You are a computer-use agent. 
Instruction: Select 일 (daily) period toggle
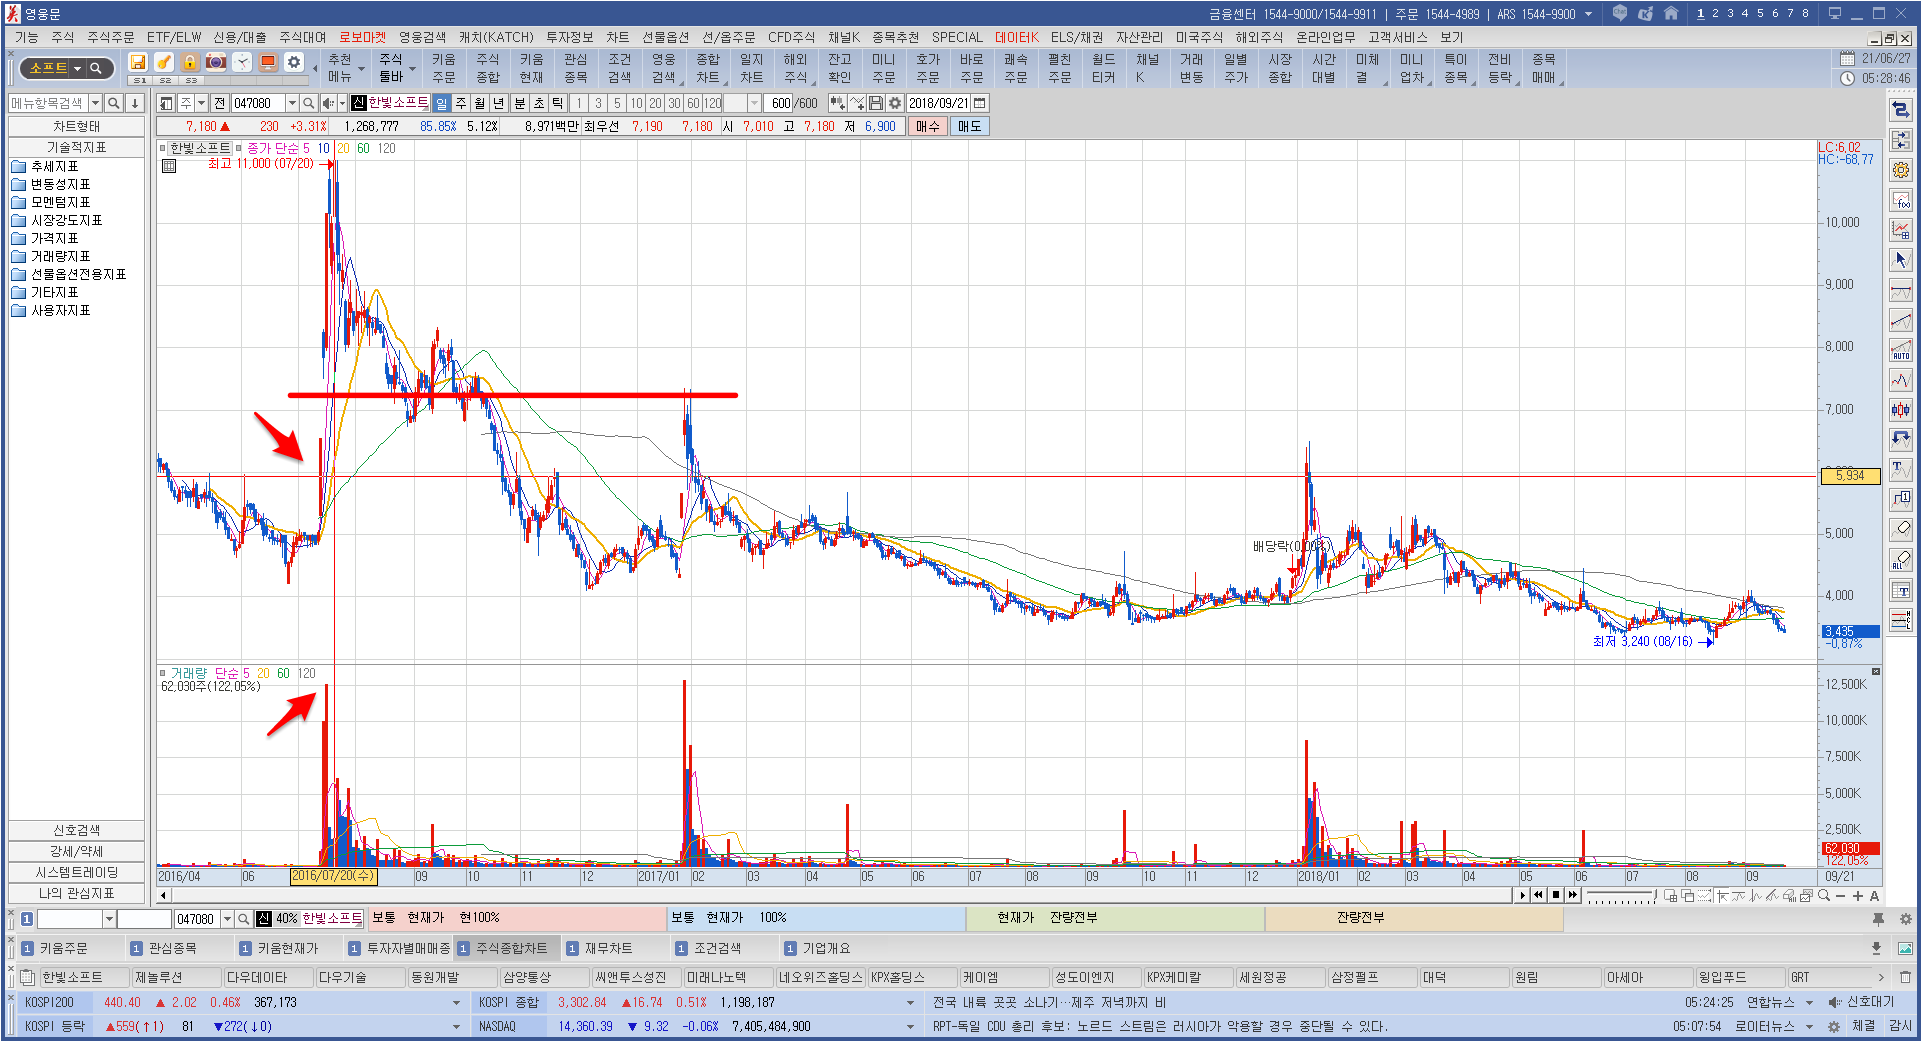[442, 103]
